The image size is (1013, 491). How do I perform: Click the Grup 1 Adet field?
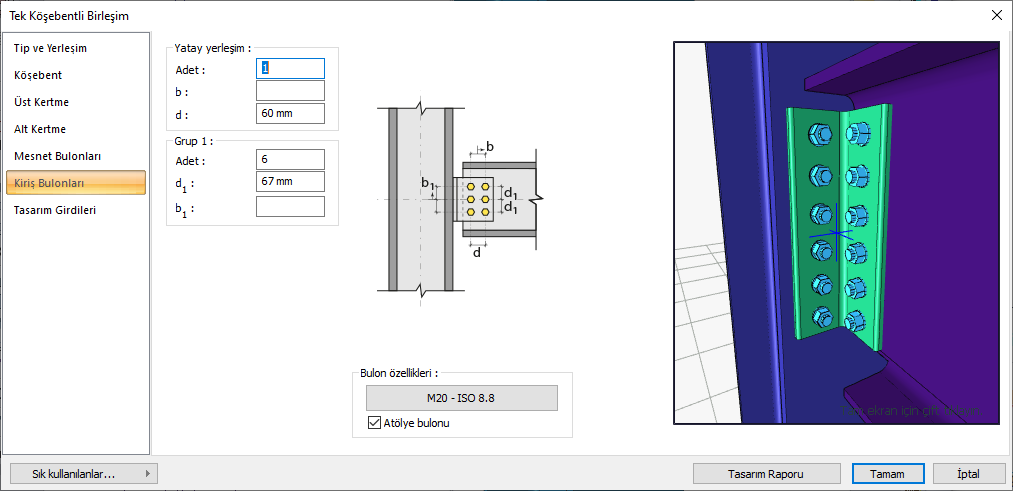(x=290, y=159)
